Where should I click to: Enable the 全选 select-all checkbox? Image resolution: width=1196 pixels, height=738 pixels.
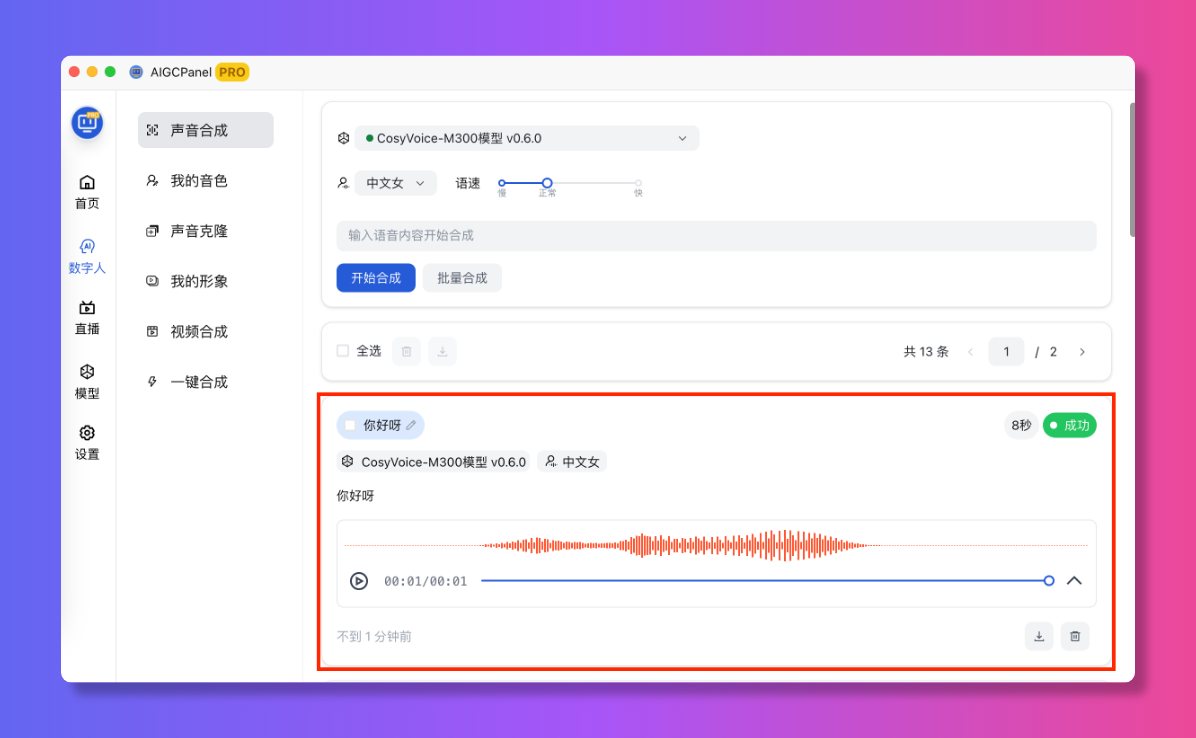click(x=342, y=351)
